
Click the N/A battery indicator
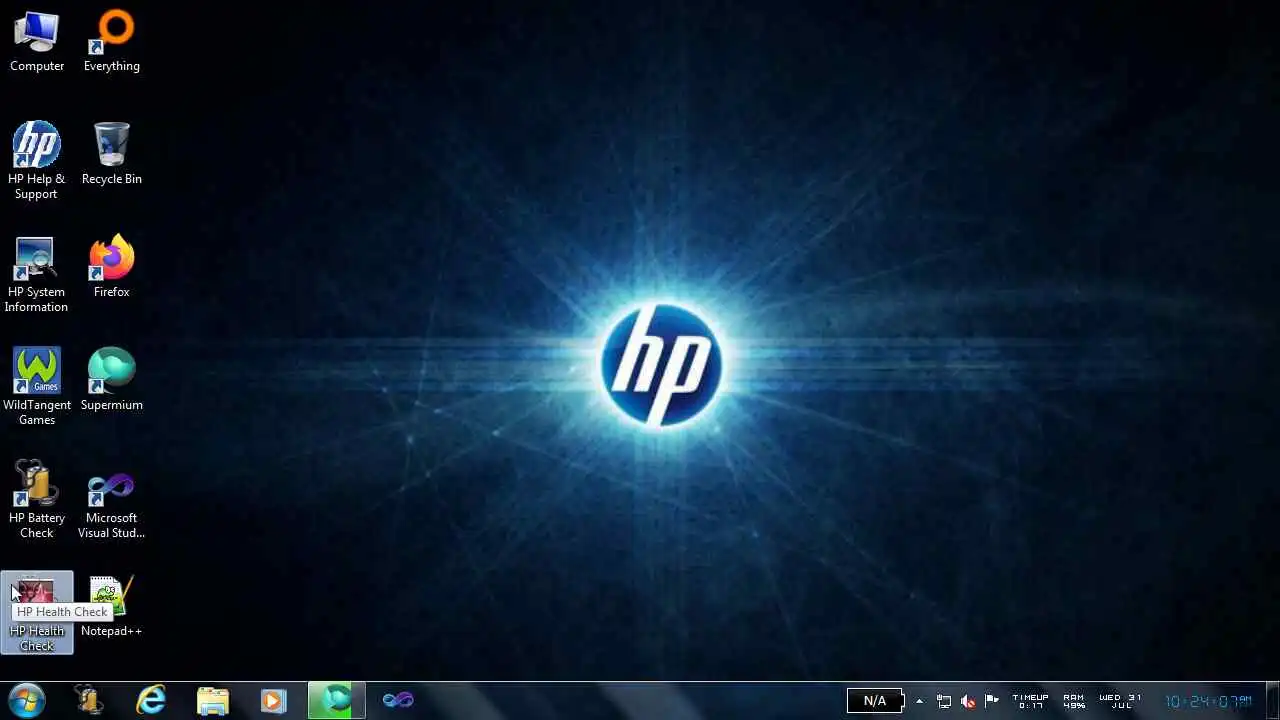click(x=875, y=701)
